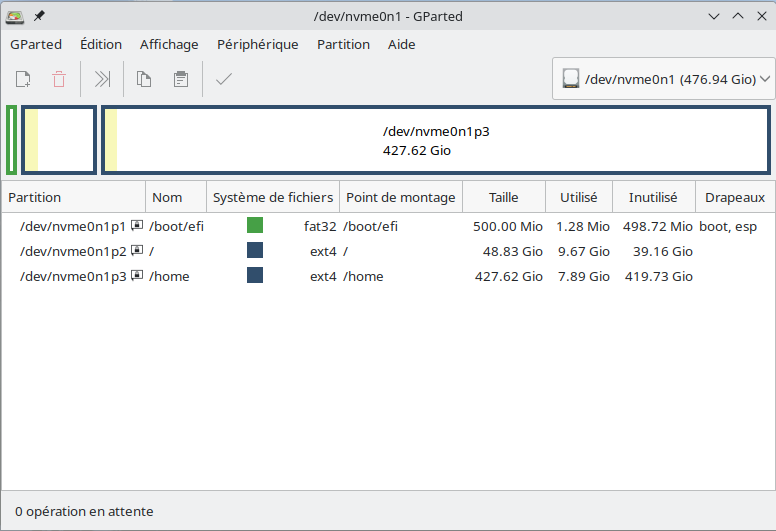Minimize the GParted window
The height and width of the screenshot is (531, 776).
tap(714, 16)
